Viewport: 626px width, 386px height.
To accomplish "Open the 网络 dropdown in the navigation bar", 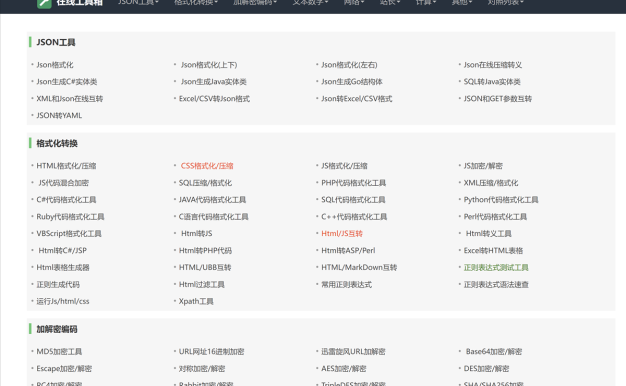I will (354, 3).
